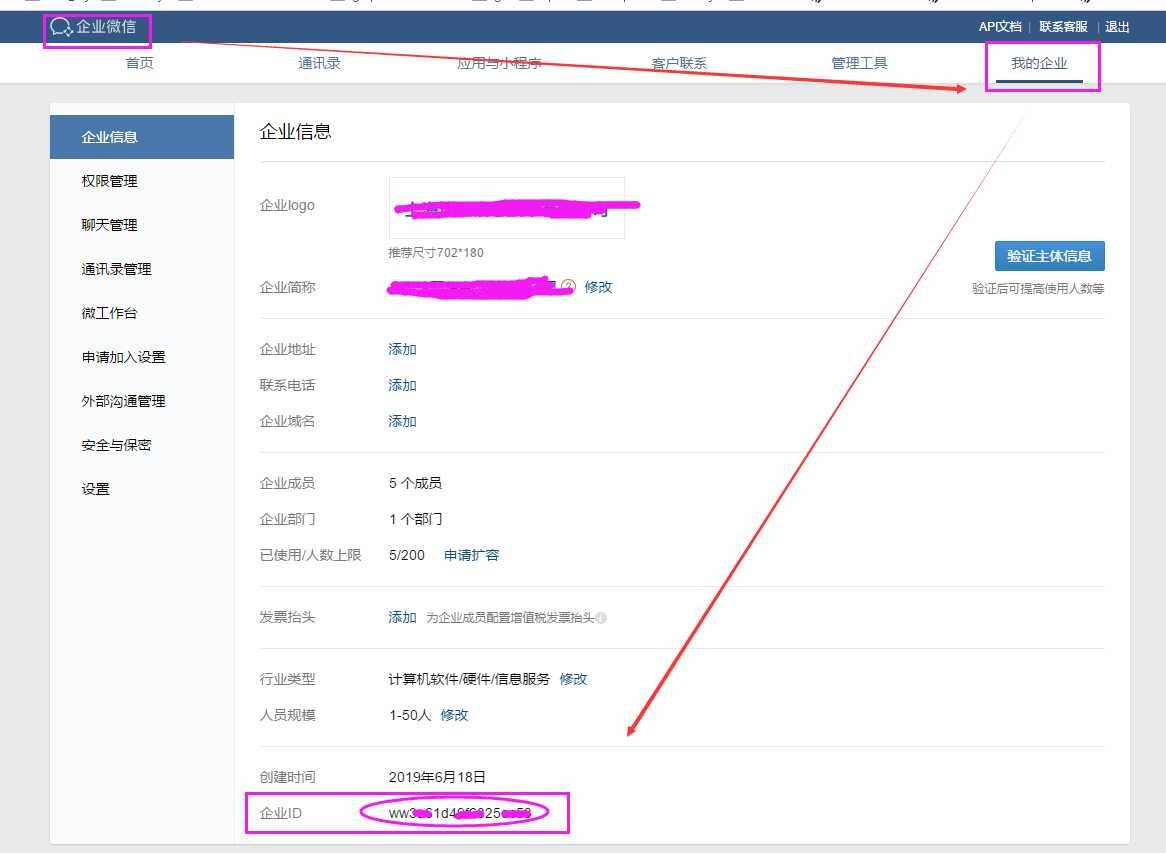Open 外部沟通管理 in the sidebar
Screen dimensions: 1166x853
tap(123, 401)
